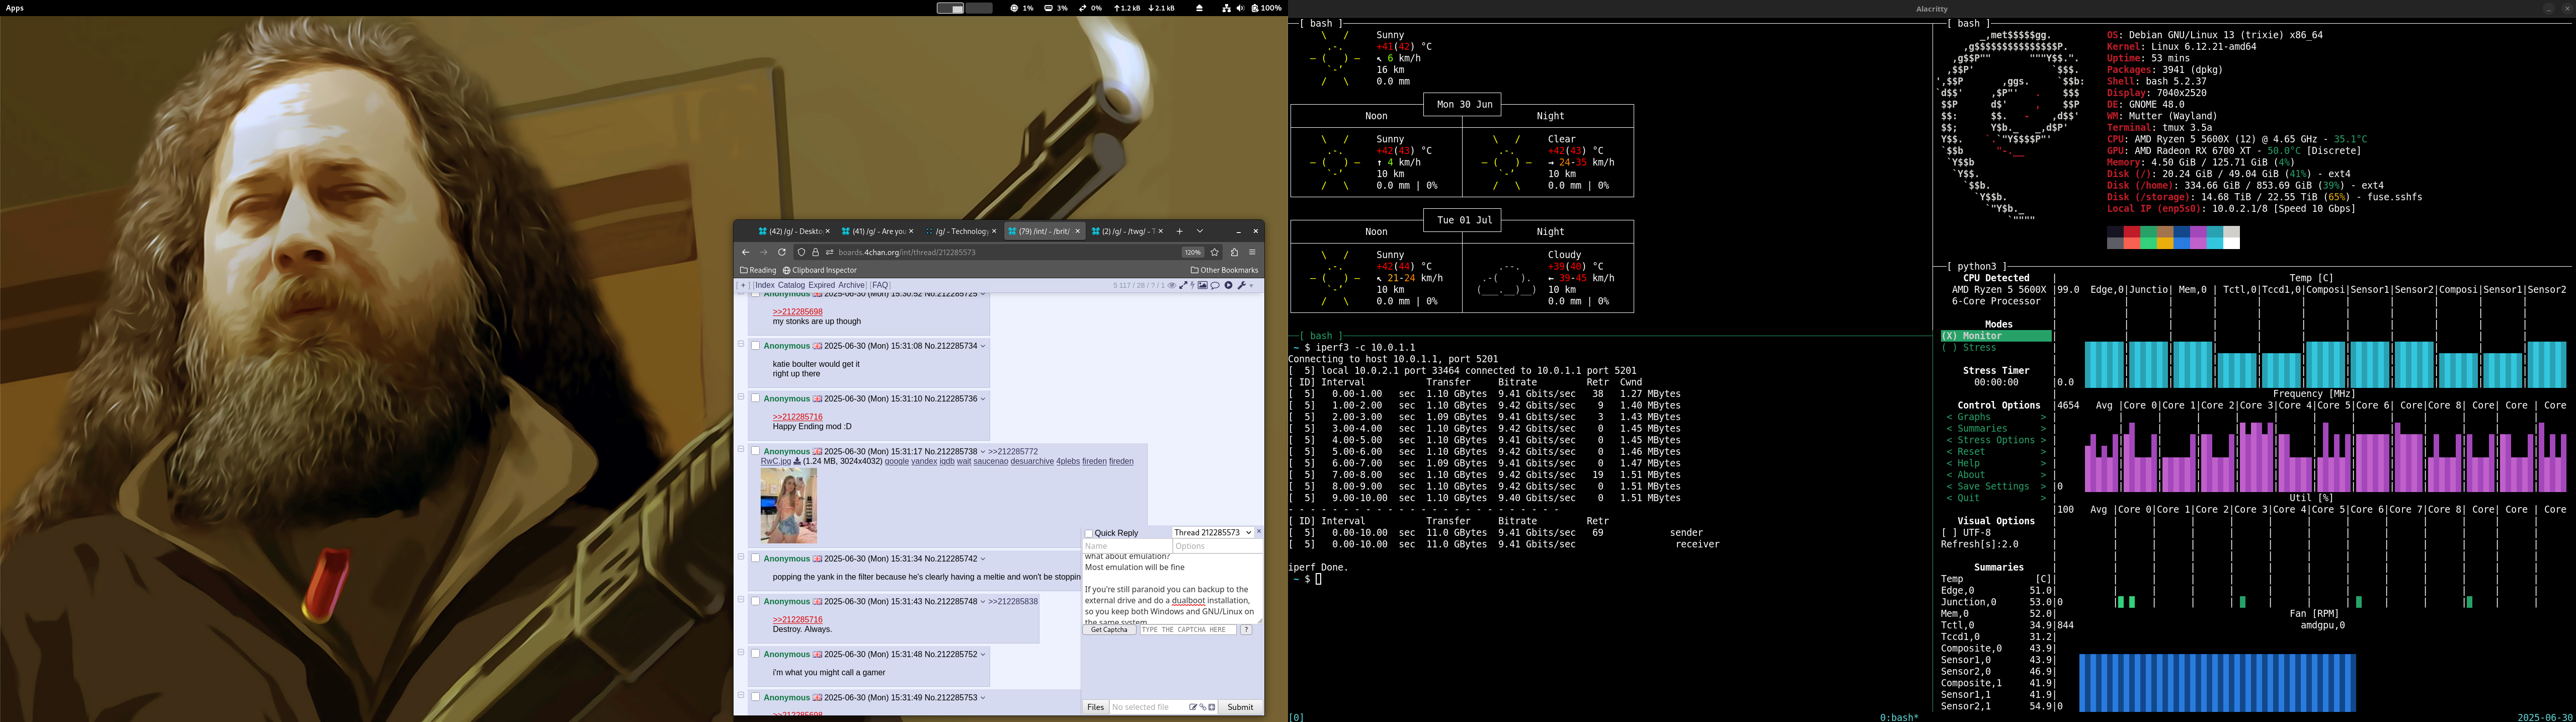The image size is (2576, 722).
Task: Toggle the Quick Reply persistent checkbox
Action: click(x=1089, y=533)
